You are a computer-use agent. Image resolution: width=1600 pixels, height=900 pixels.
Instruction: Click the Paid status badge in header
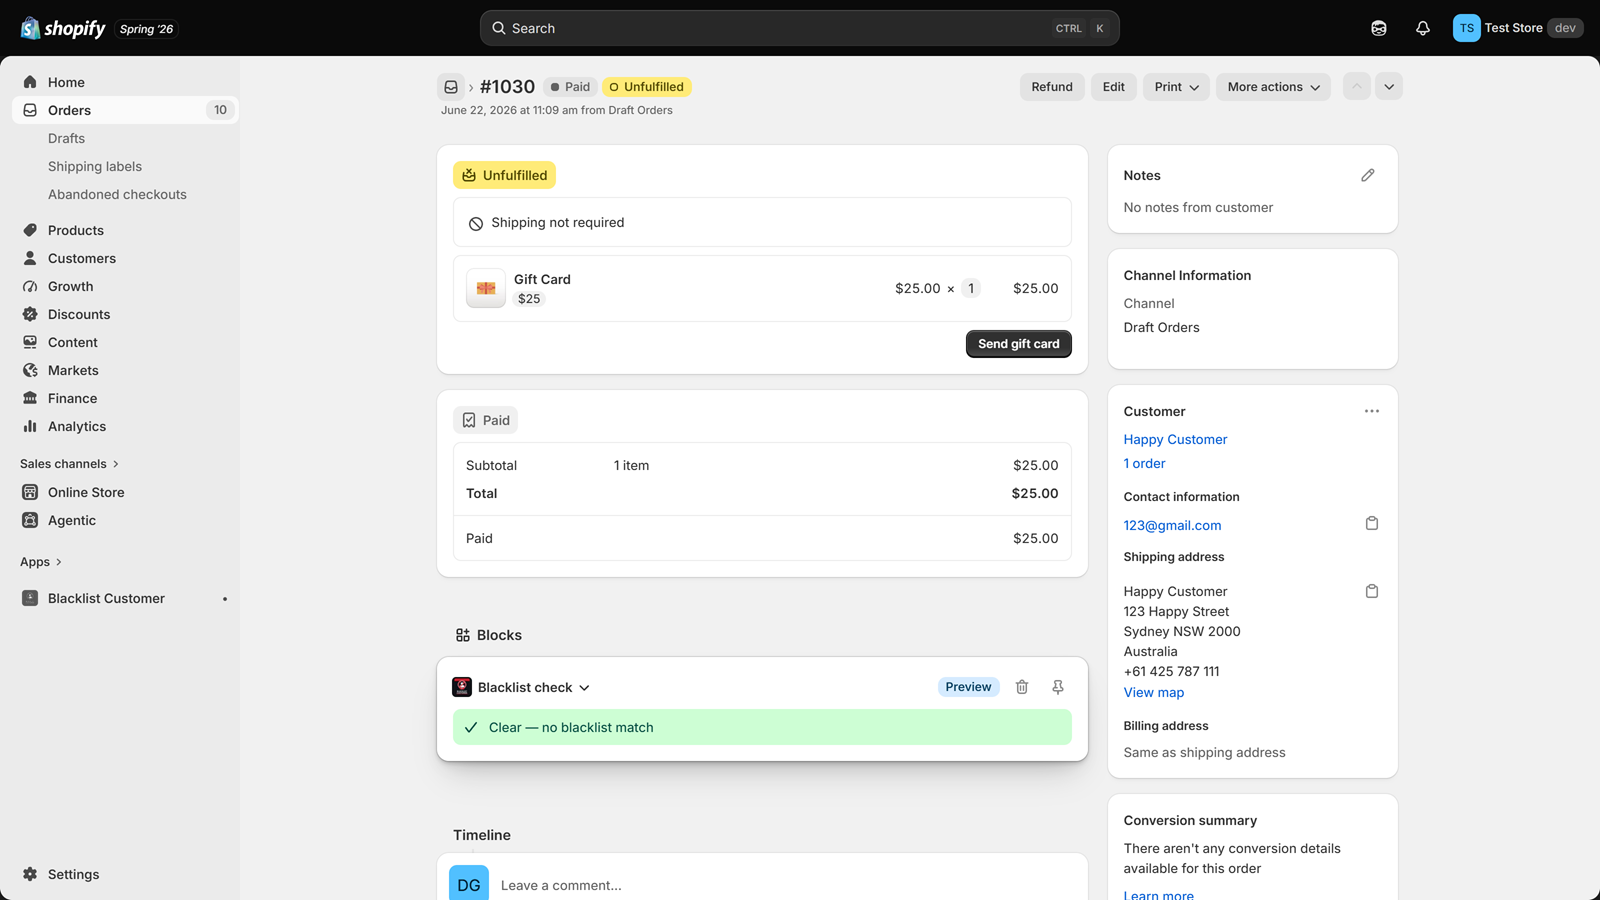[x=570, y=87]
